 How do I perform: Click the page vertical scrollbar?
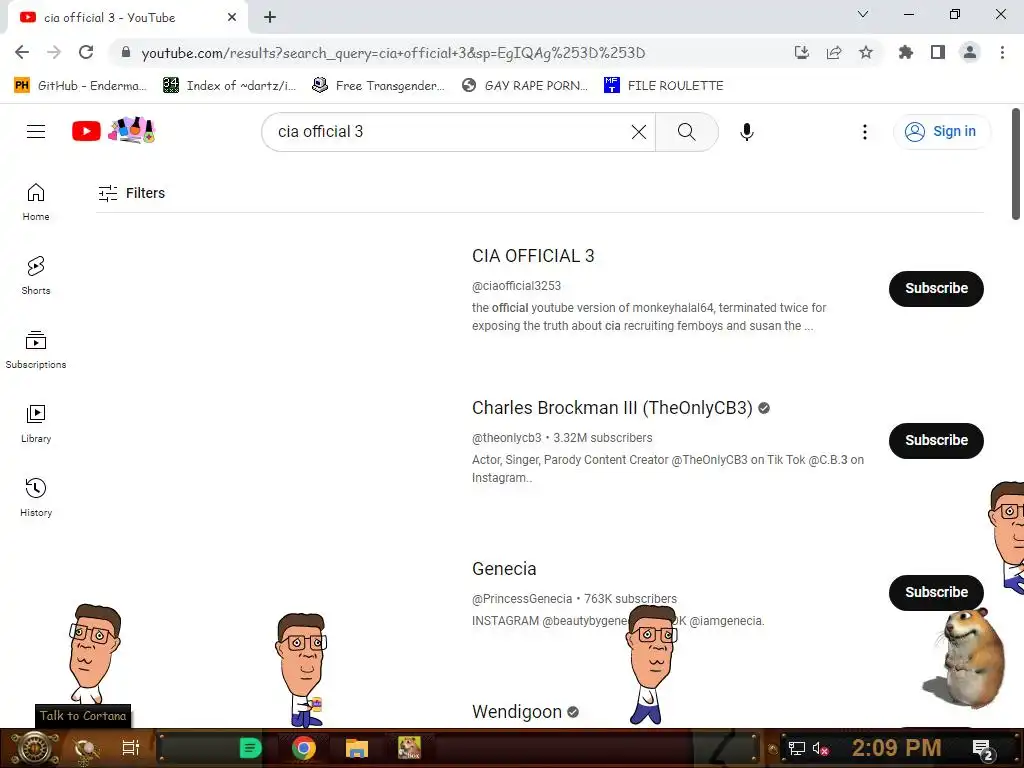coord(1016,164)
